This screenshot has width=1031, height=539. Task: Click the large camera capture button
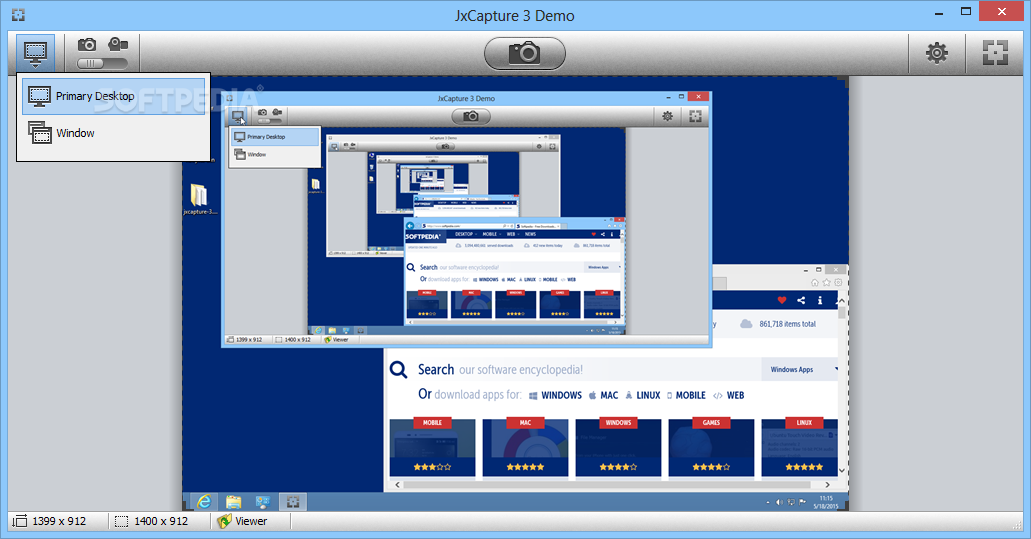pos(525,53)
